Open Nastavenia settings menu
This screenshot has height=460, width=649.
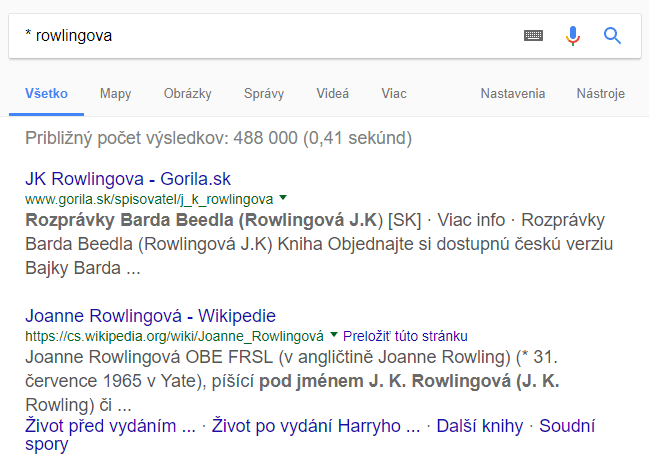point(512,94)
